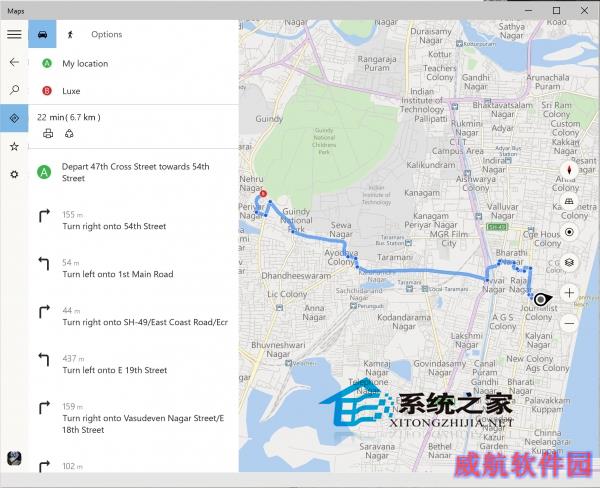Show my location on map

coord(569,232)
